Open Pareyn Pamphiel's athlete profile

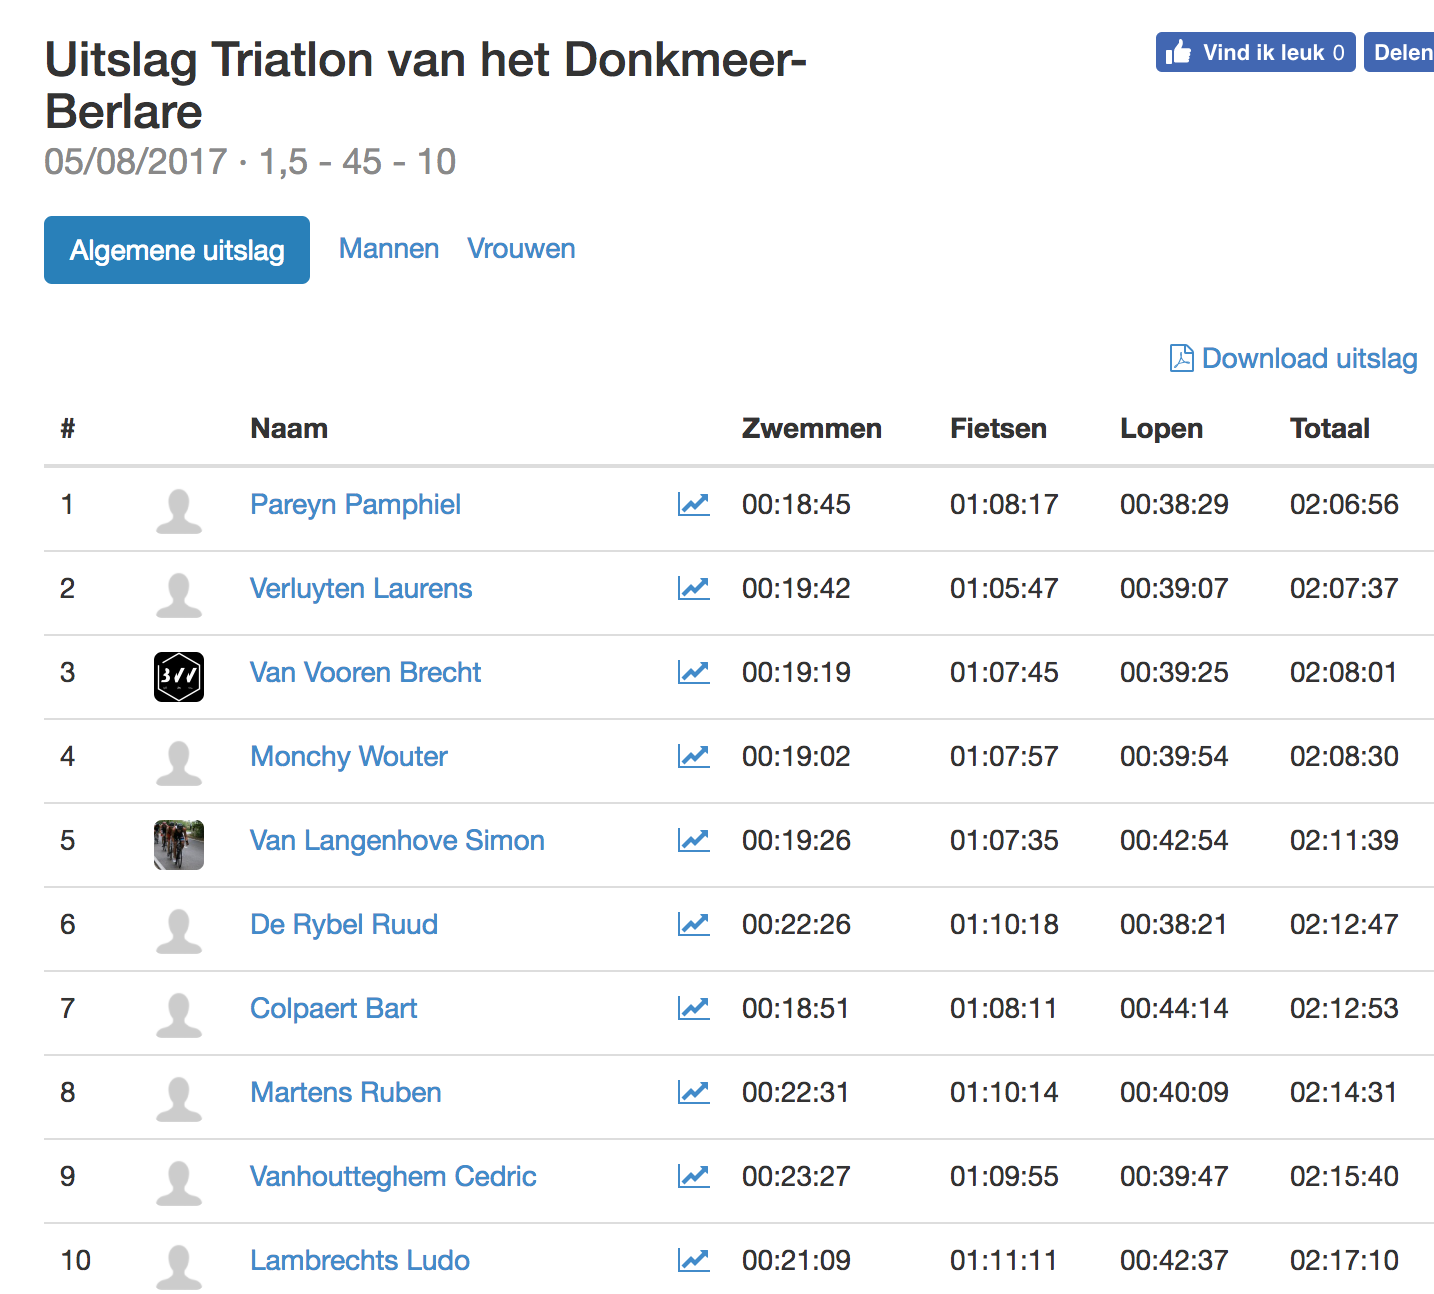click(355, 504)
